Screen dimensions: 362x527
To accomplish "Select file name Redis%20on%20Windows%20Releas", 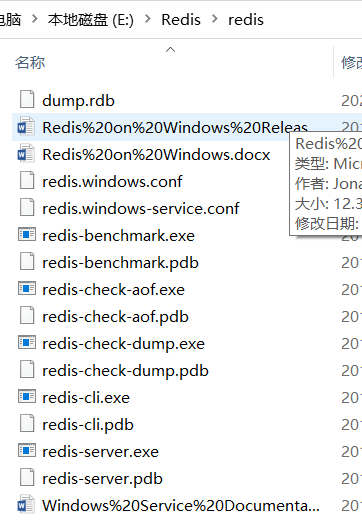I will 175,128.
